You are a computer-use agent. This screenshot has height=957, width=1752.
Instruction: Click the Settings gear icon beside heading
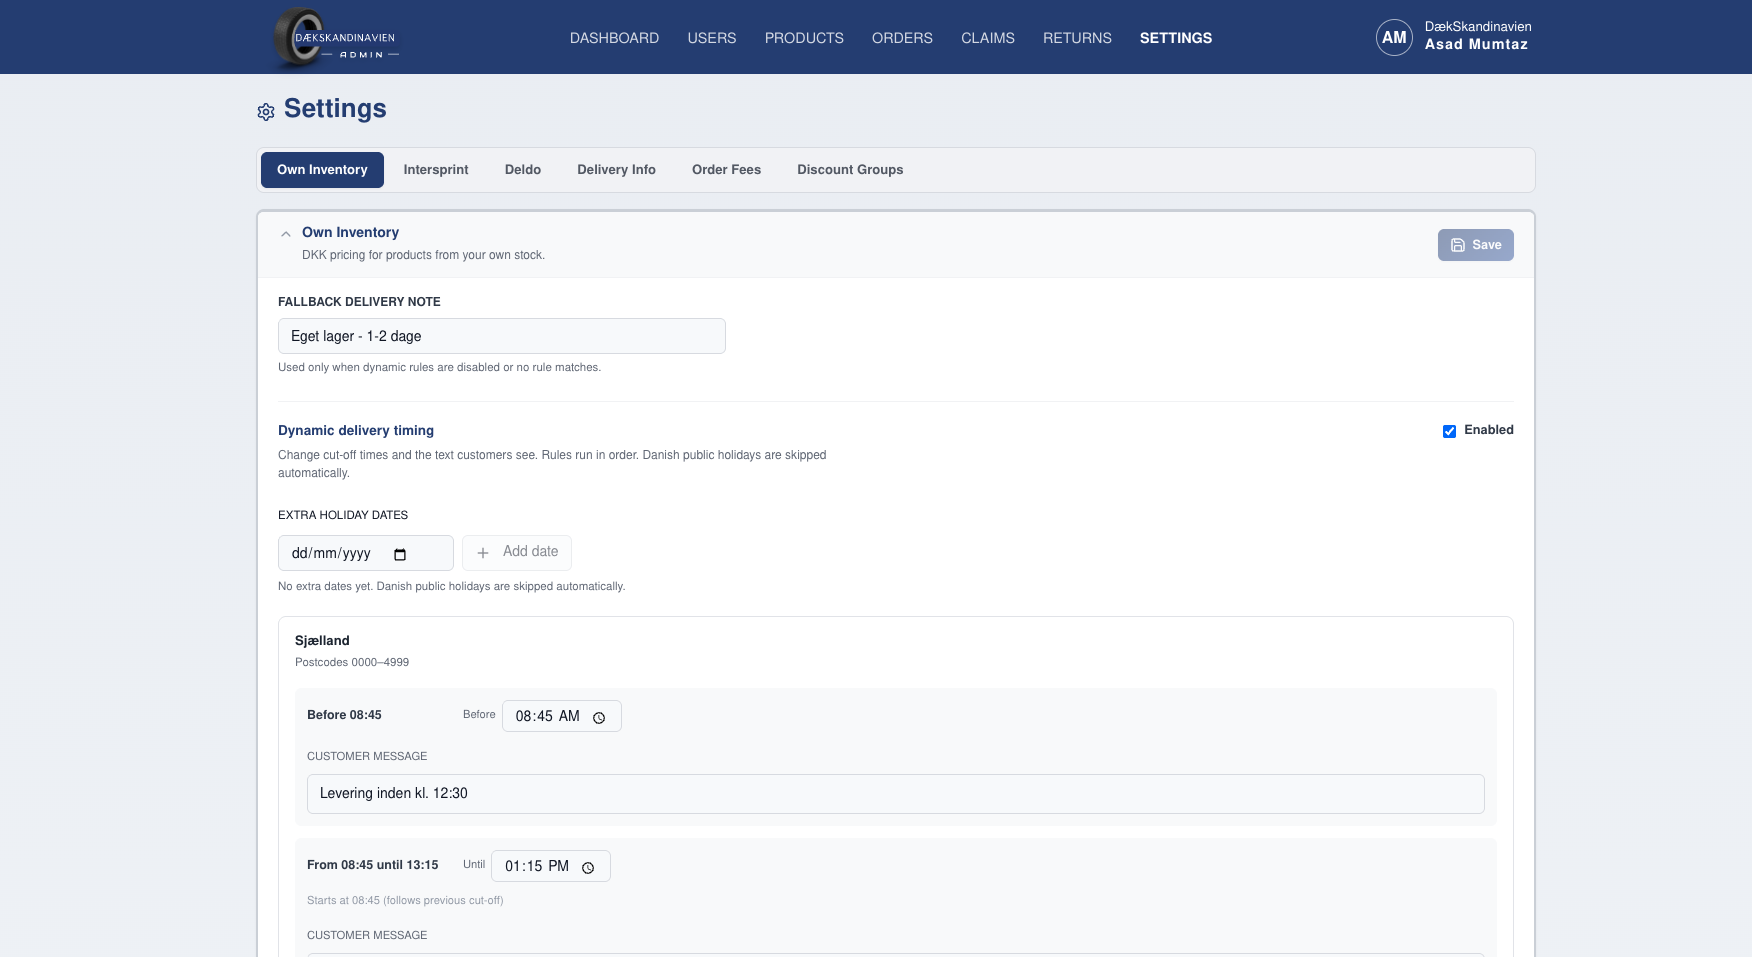click(x=266, y=112)
